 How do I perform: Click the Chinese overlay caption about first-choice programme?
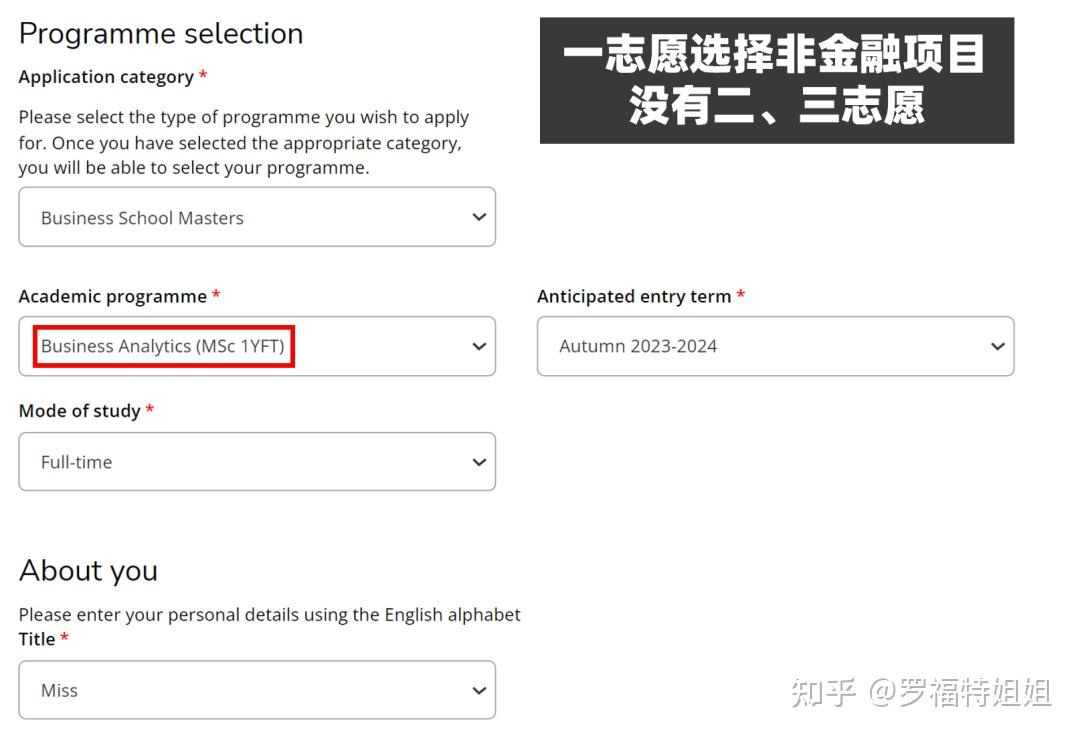click(777, 80)
